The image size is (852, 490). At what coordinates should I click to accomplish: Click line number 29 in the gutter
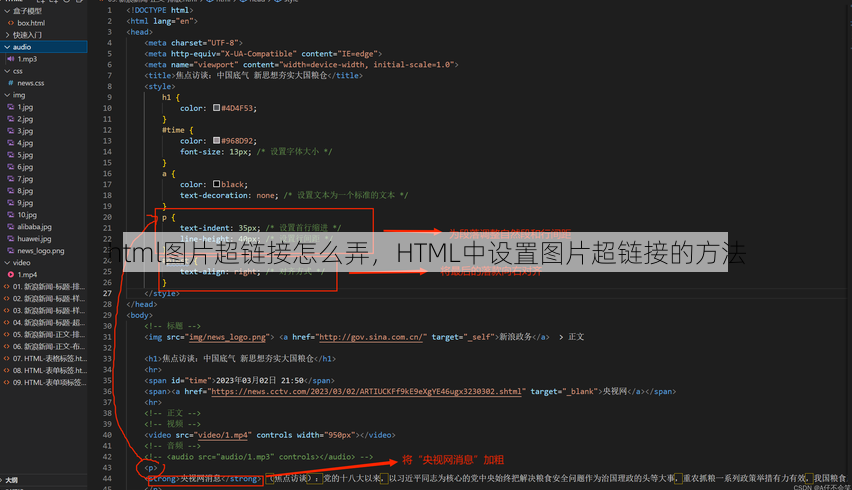point(107,315)
